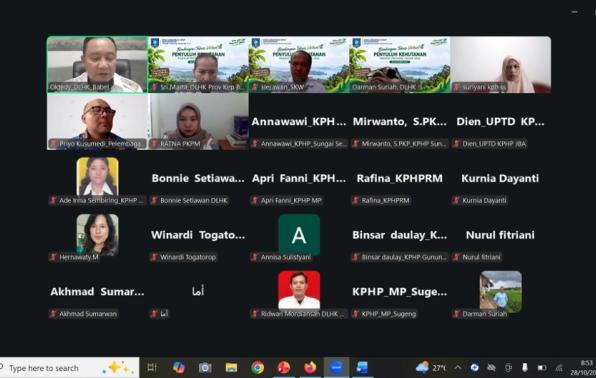This screenshot has width=596, height=378.
Task: Open the weather widget showing 27°
Action: coord(431,367)
